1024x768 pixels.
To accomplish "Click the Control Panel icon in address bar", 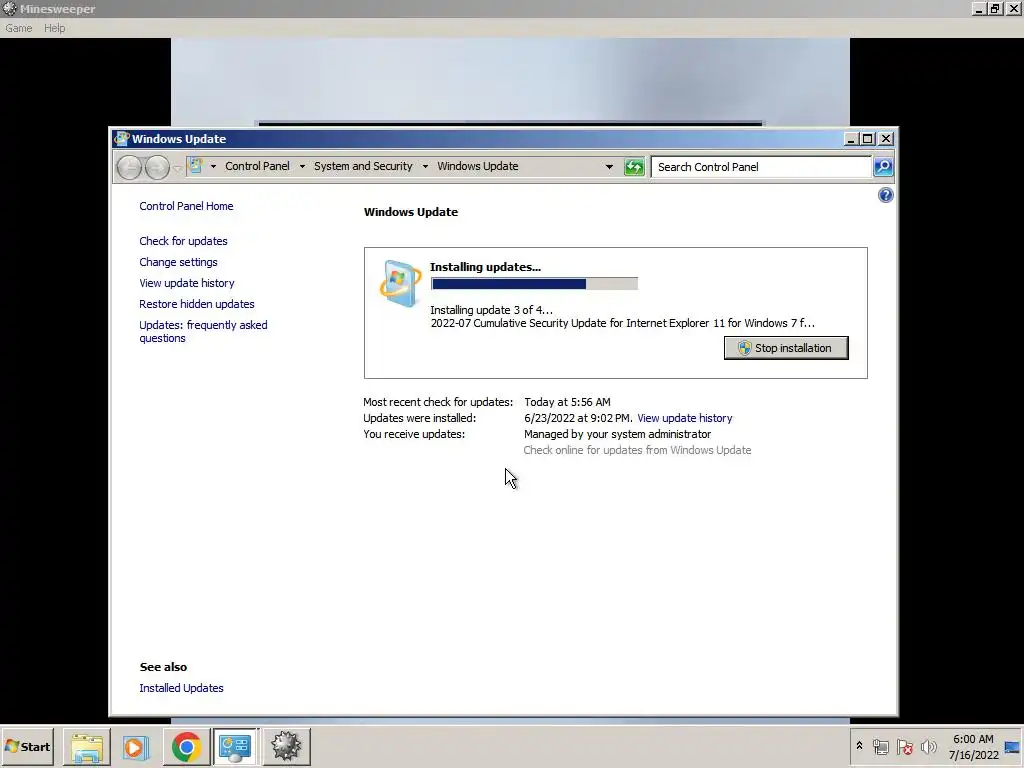I will pos(196,166).
